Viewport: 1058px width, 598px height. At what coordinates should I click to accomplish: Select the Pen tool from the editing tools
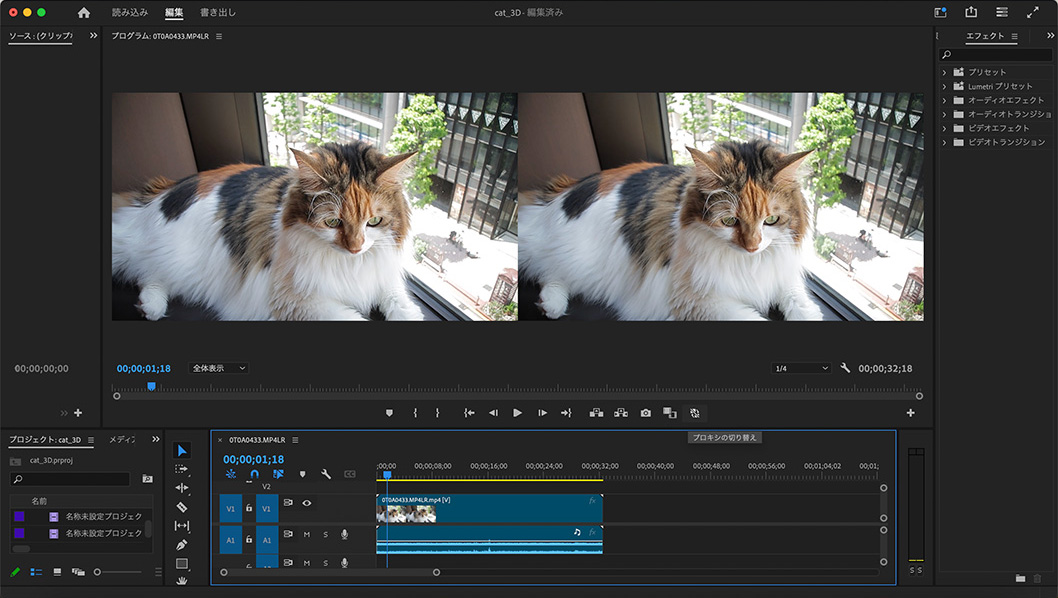[183, 545]
